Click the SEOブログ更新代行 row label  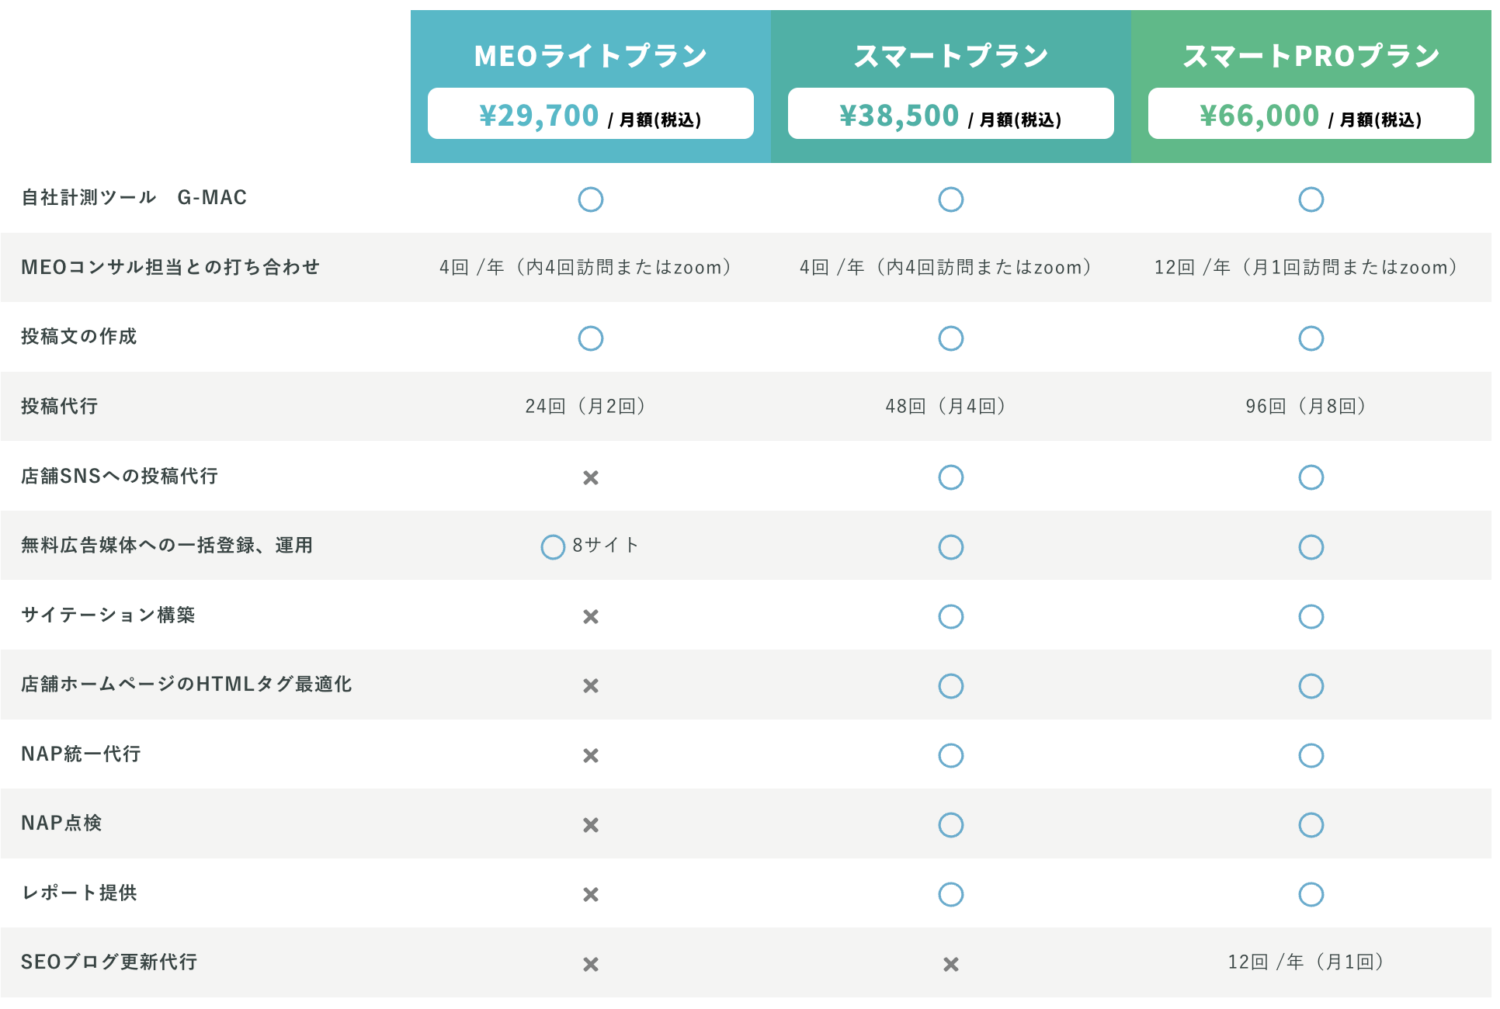[x=109, y=962]
